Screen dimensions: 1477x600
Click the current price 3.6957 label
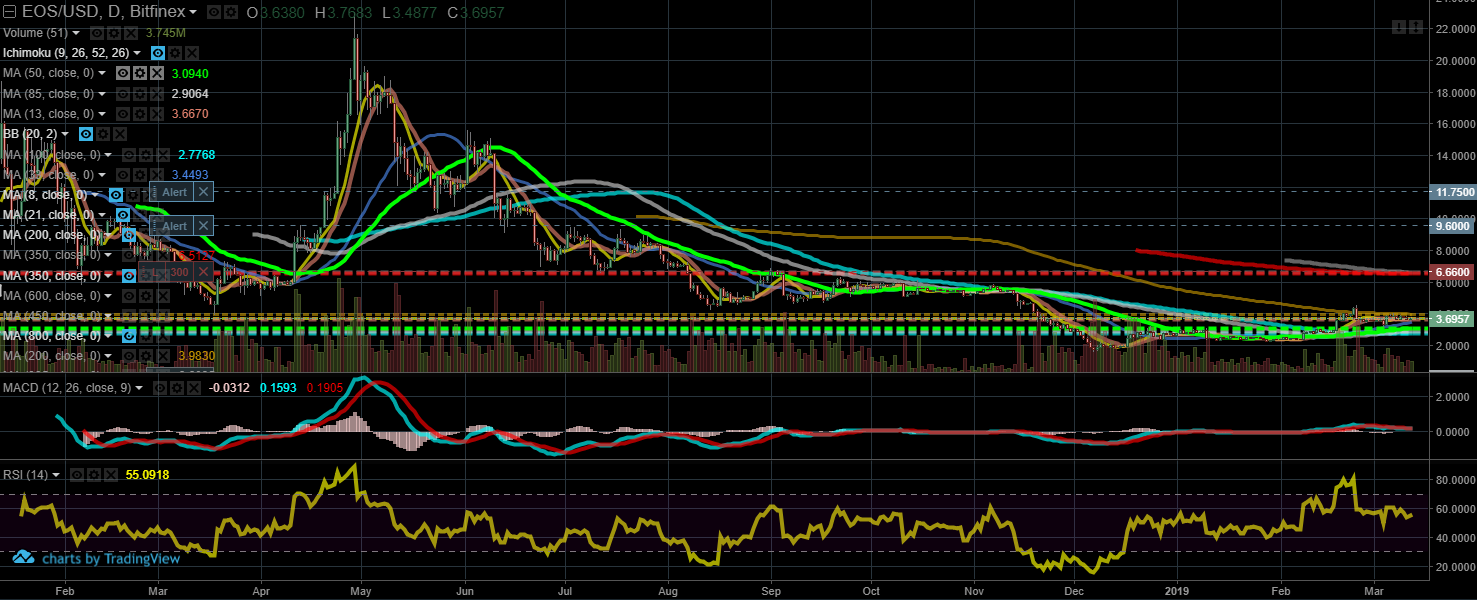(1454, 319)
